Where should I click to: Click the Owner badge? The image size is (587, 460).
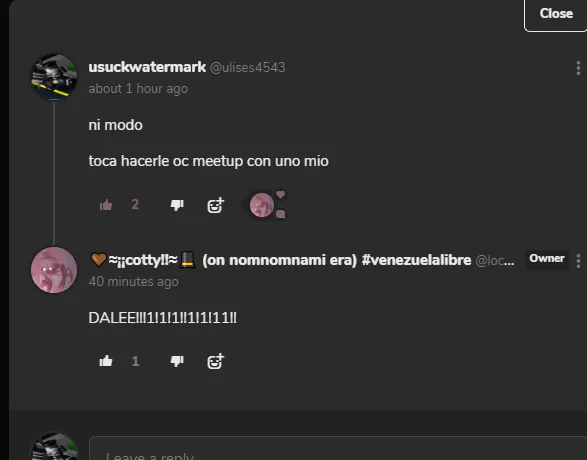pyautogui.click(x=547, y=259)
